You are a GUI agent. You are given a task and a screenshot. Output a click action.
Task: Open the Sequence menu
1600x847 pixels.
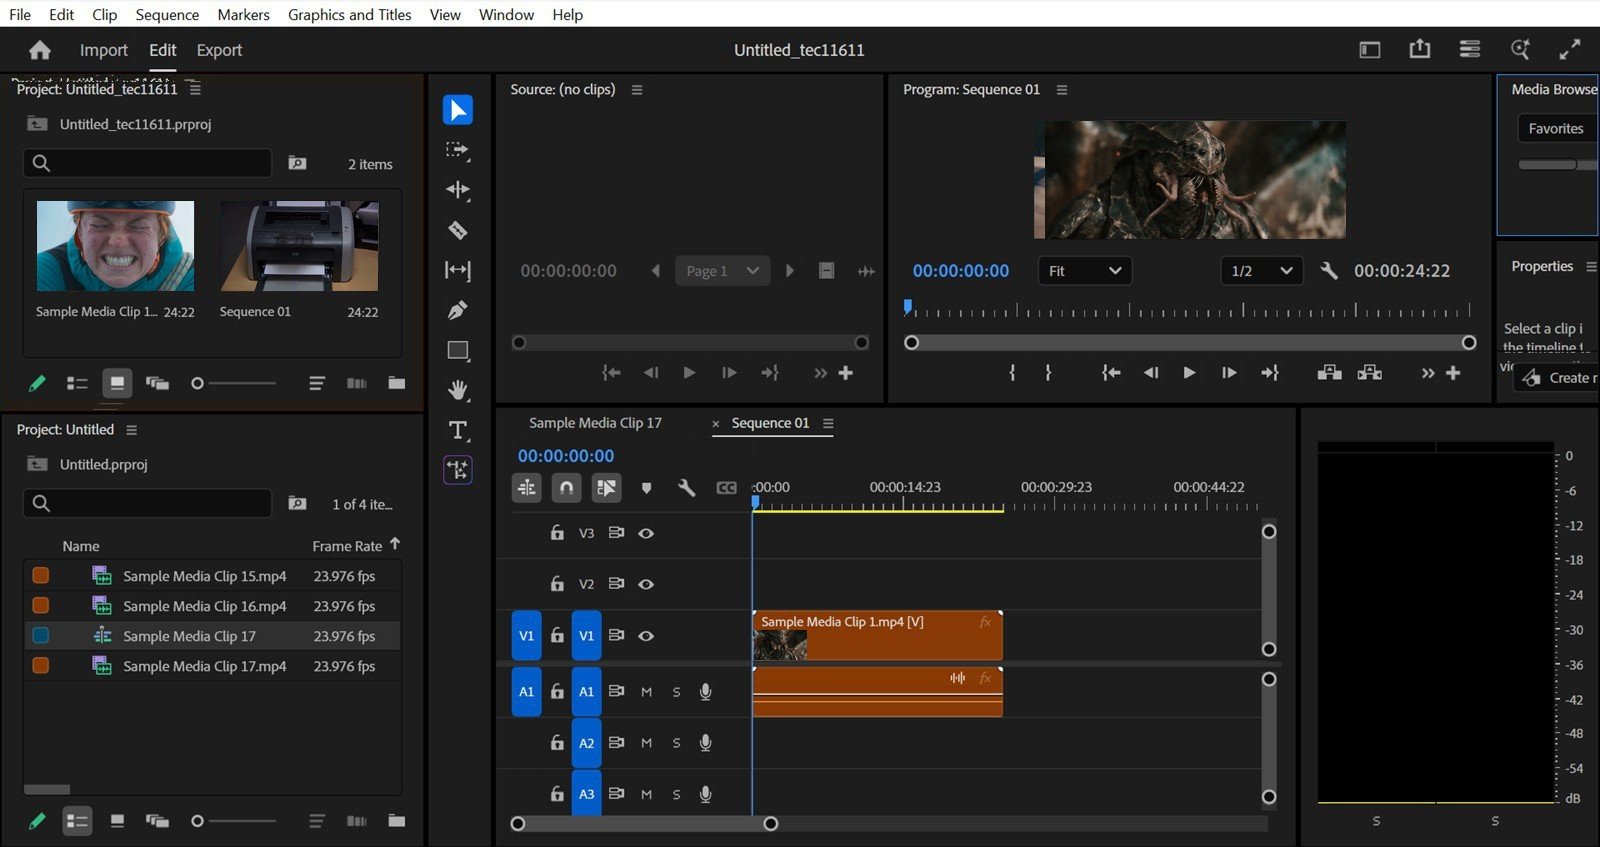point(167,14)
